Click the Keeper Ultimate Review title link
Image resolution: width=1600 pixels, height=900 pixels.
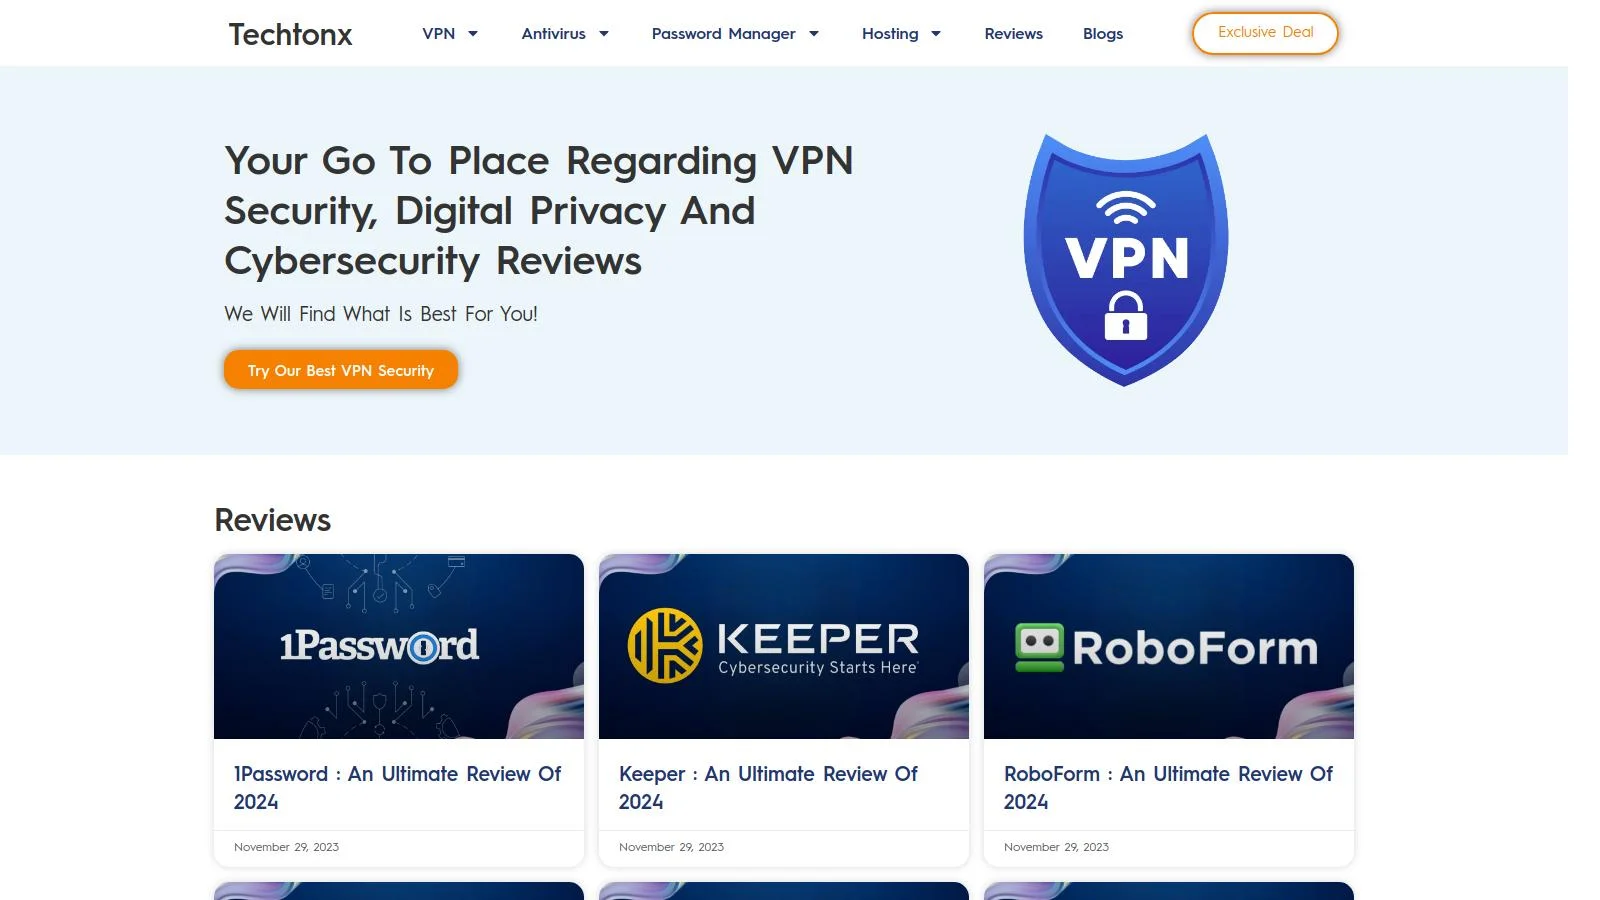(768, 788)
